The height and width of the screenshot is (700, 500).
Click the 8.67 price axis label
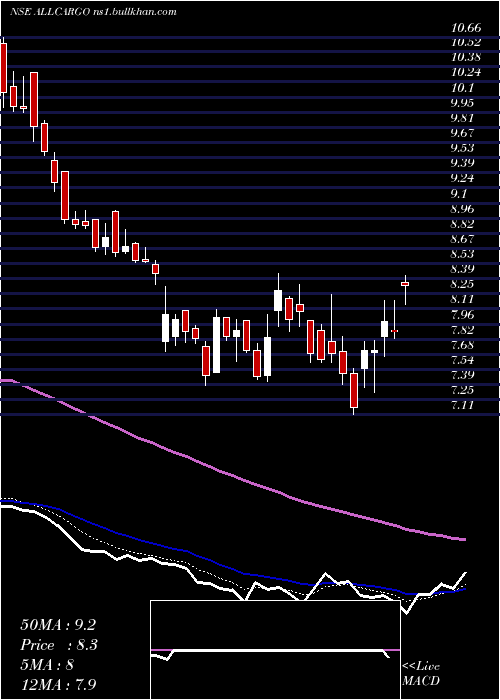[x=462, y=238]
